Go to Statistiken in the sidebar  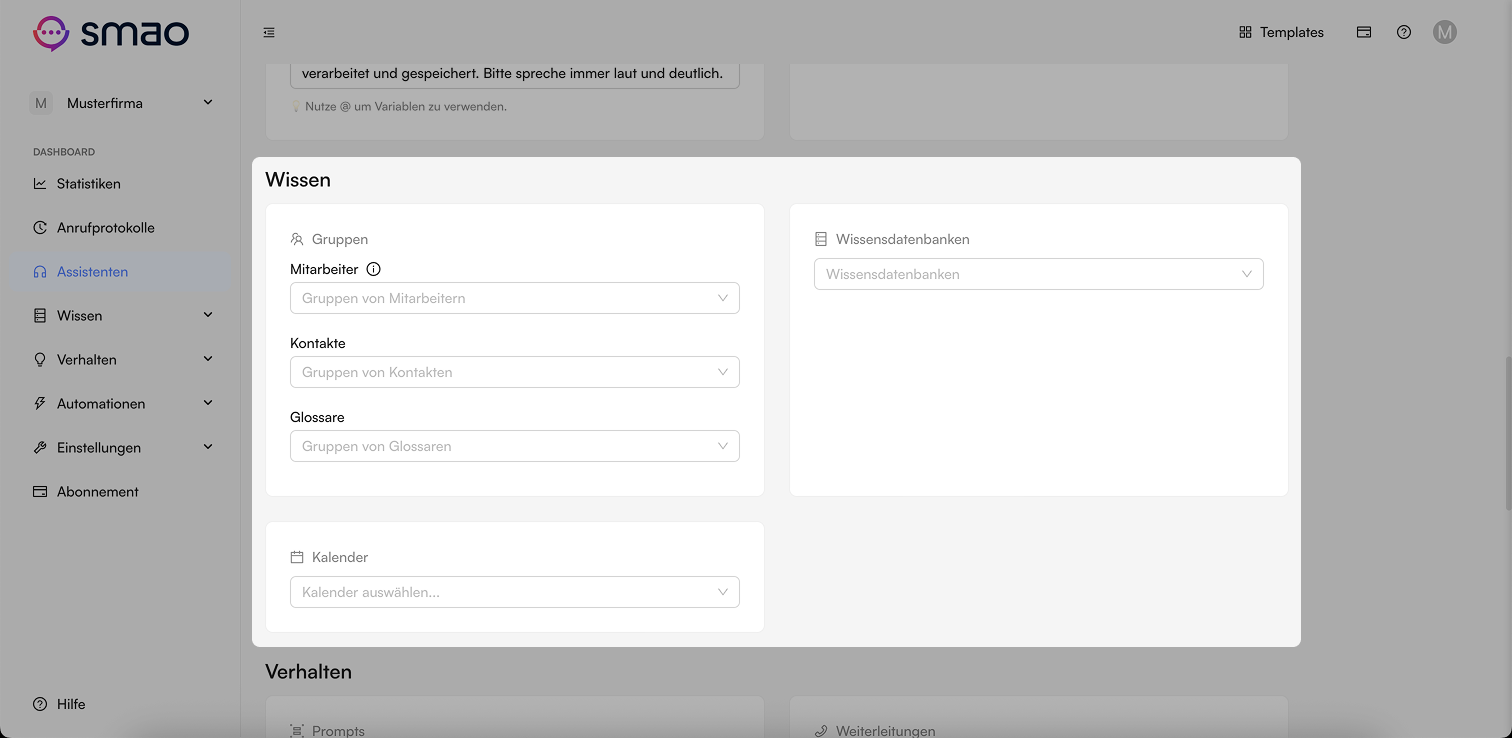point(120,184)
